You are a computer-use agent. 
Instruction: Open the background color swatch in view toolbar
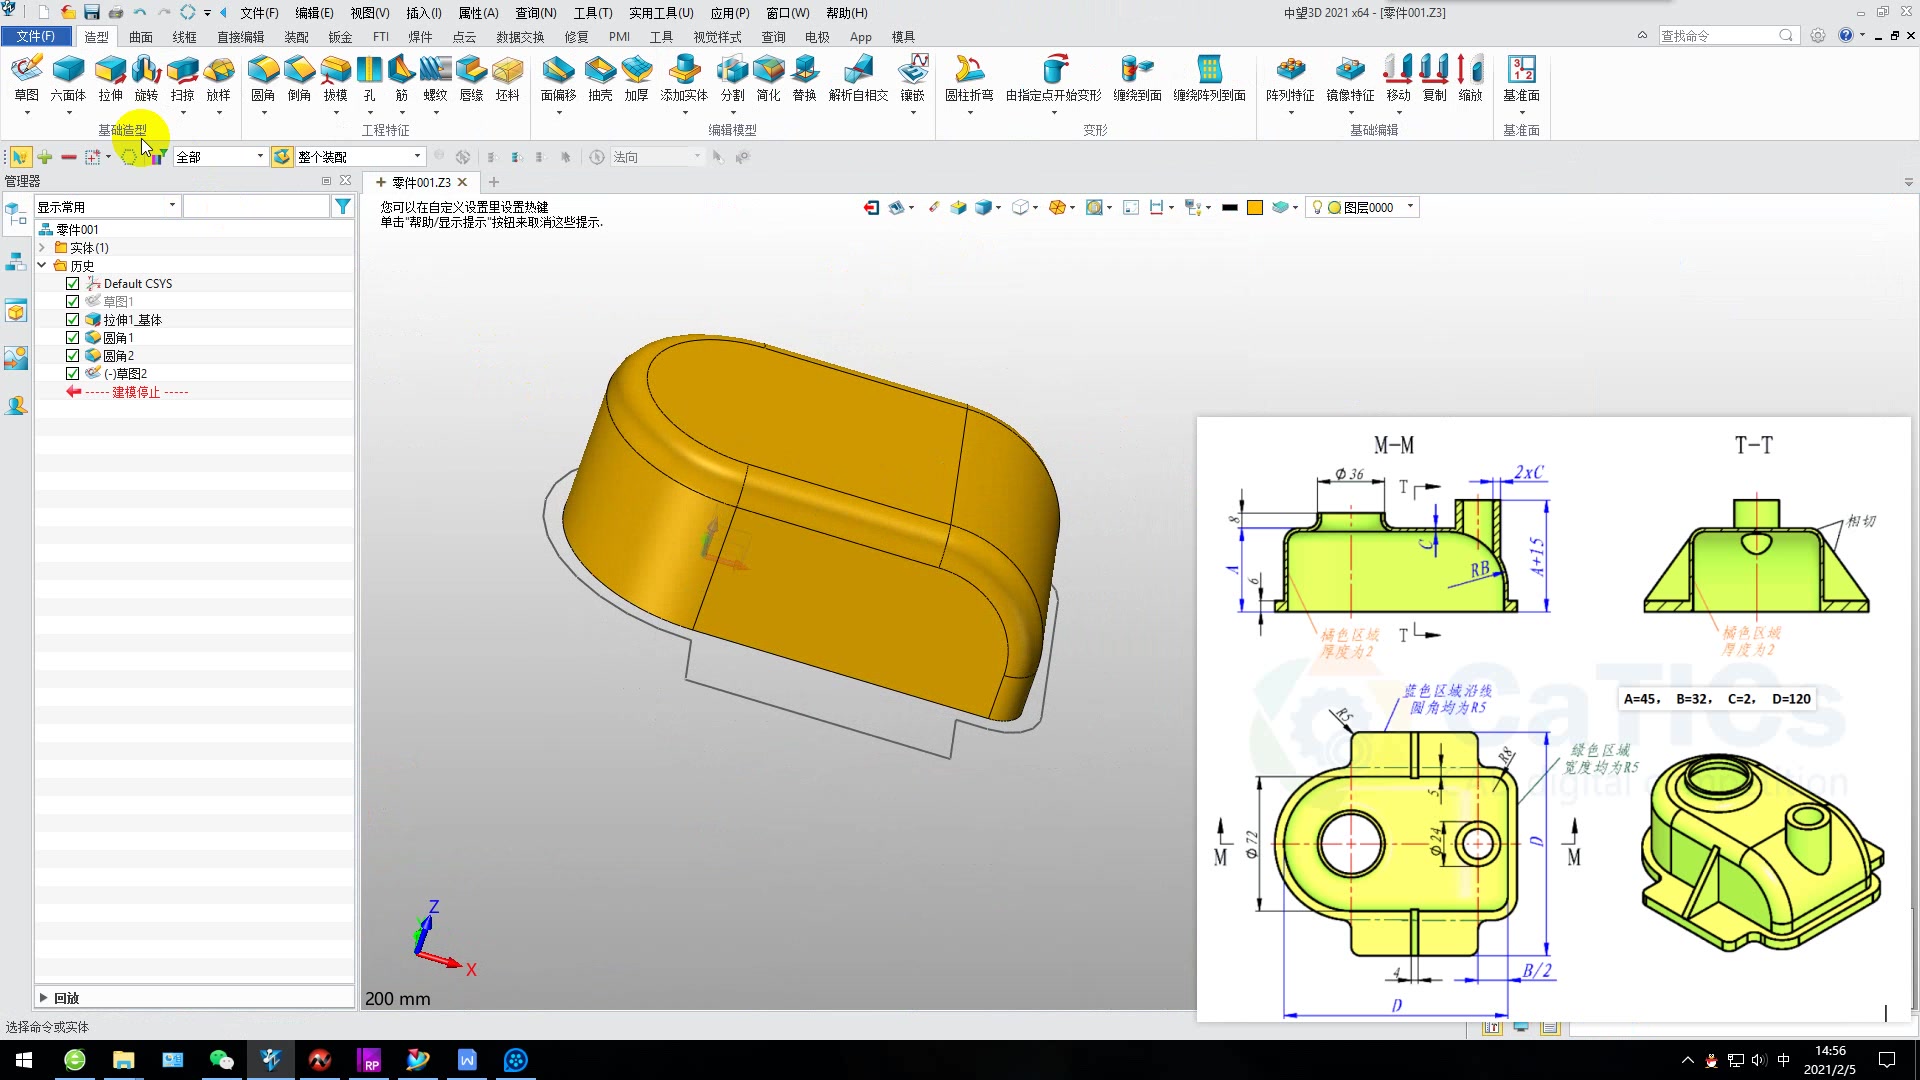coord(1255,207)
